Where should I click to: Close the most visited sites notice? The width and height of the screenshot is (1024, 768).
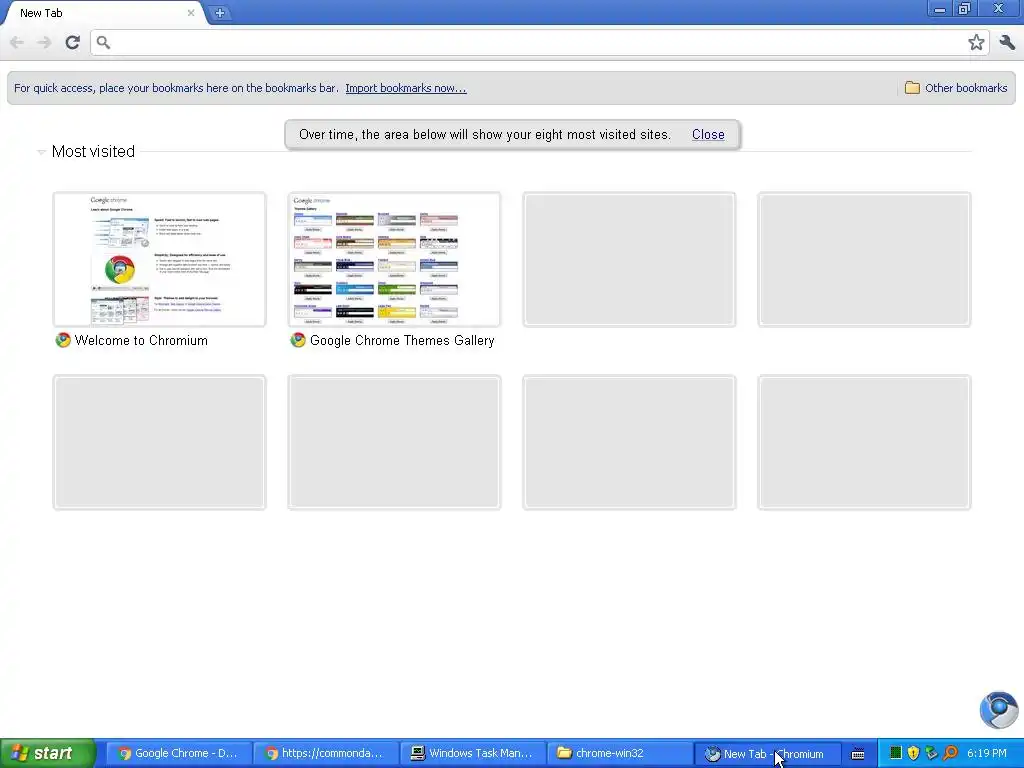(708, 135)
